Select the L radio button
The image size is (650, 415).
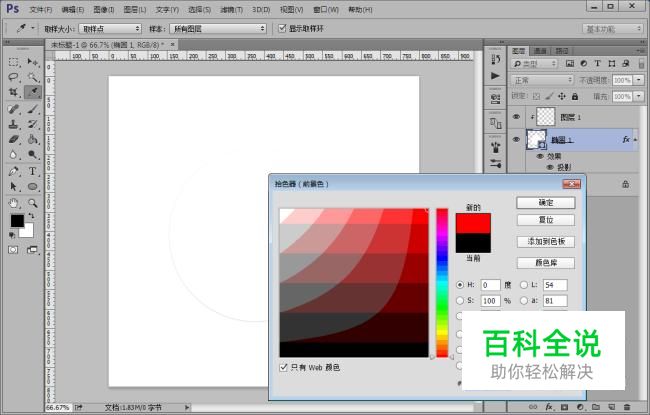[x=524, y=285]
